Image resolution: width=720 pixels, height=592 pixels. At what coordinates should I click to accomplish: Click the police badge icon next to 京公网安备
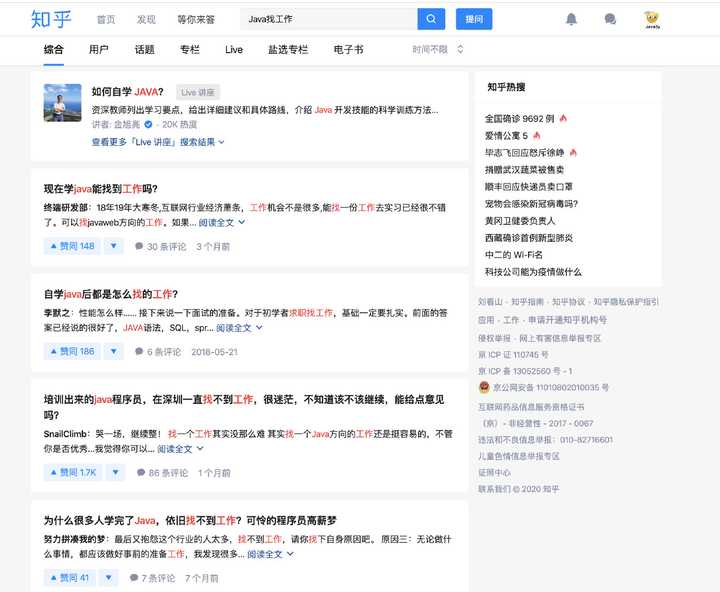pos(484,387)
